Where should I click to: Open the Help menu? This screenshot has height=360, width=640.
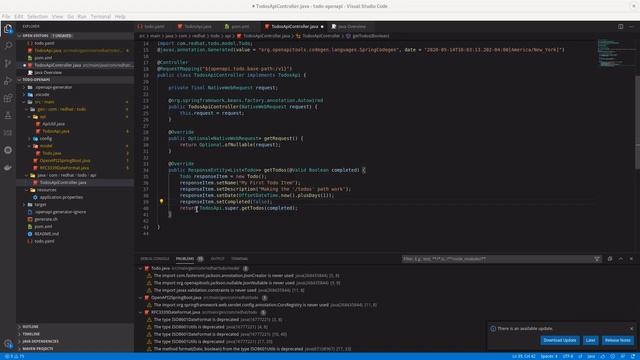coord(120,17)
